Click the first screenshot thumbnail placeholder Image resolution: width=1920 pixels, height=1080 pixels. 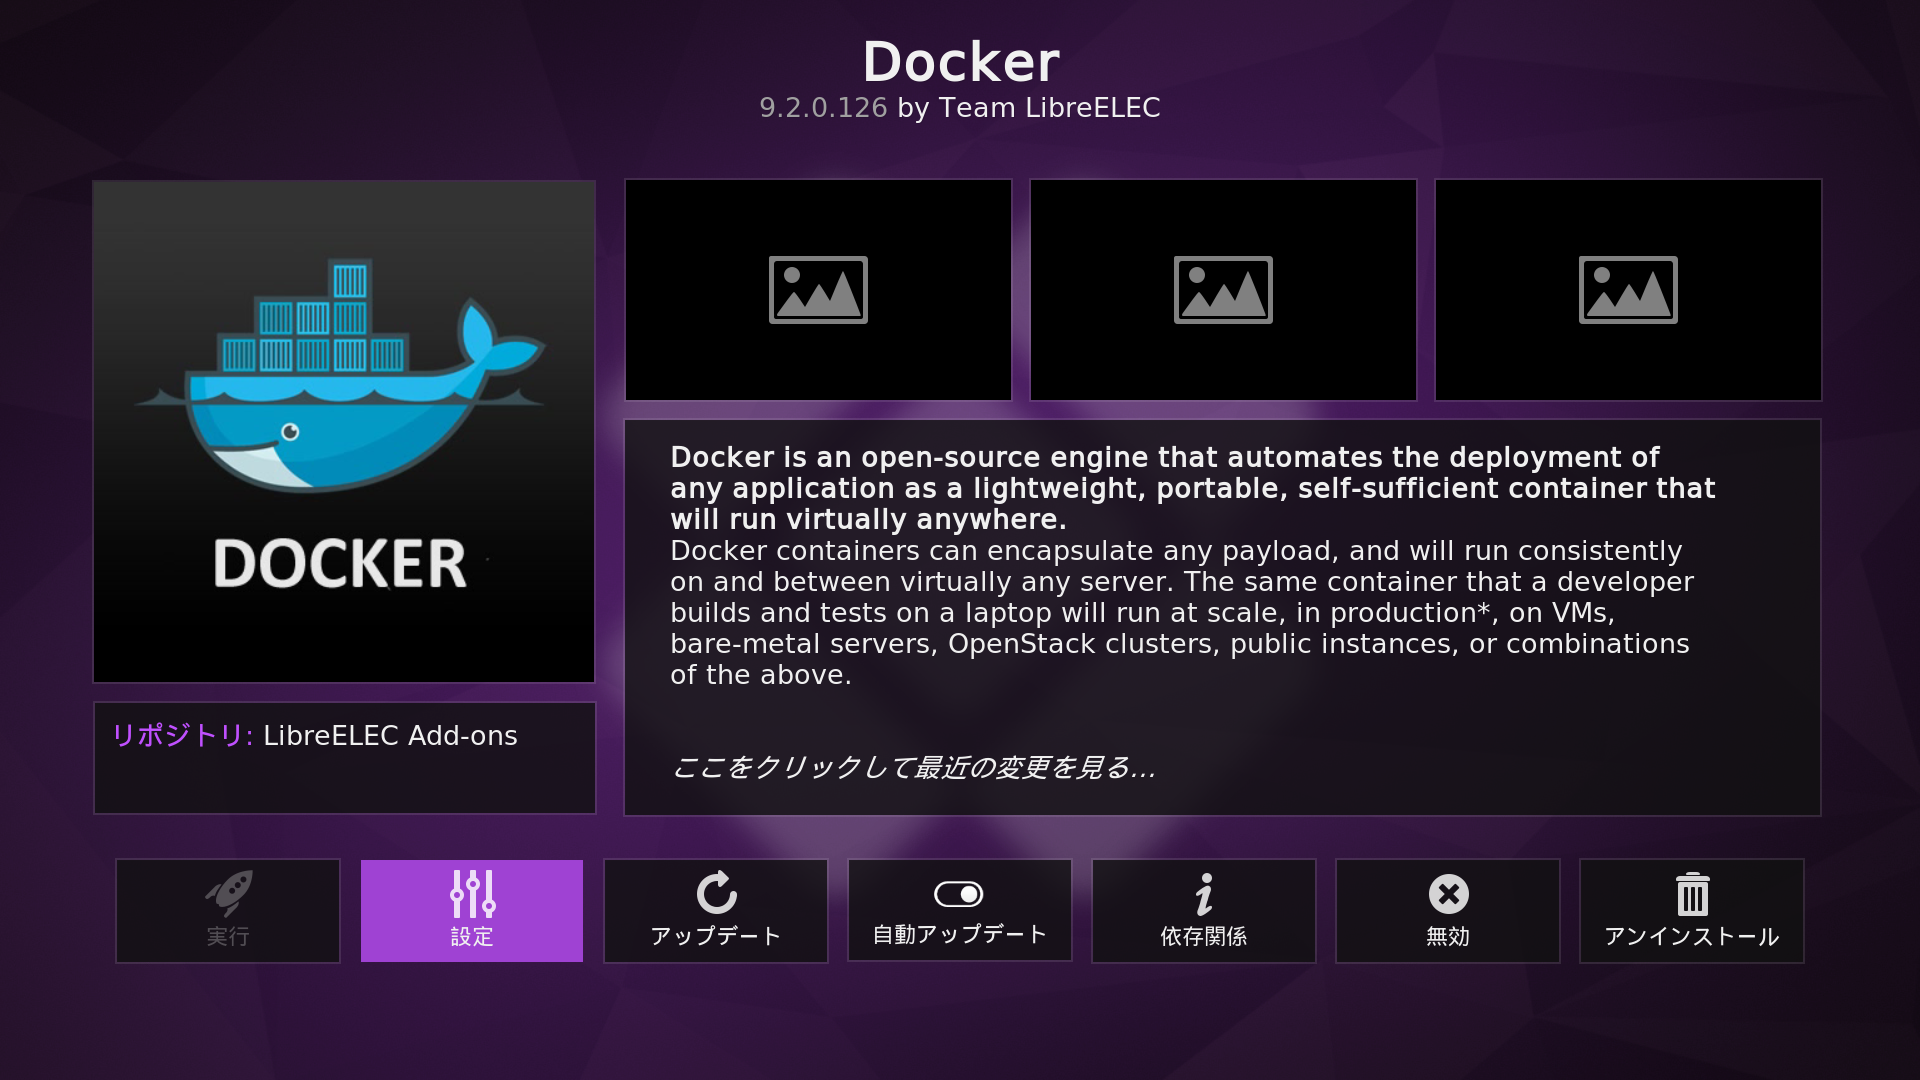click(818, 290)
